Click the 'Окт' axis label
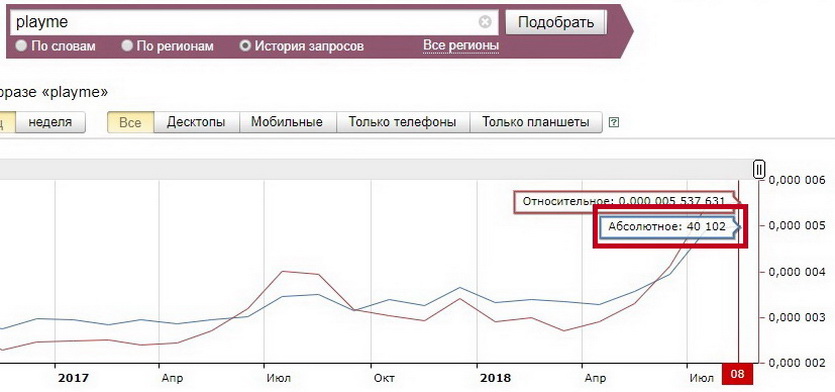835x392 pixels. [x=384, y=378]
